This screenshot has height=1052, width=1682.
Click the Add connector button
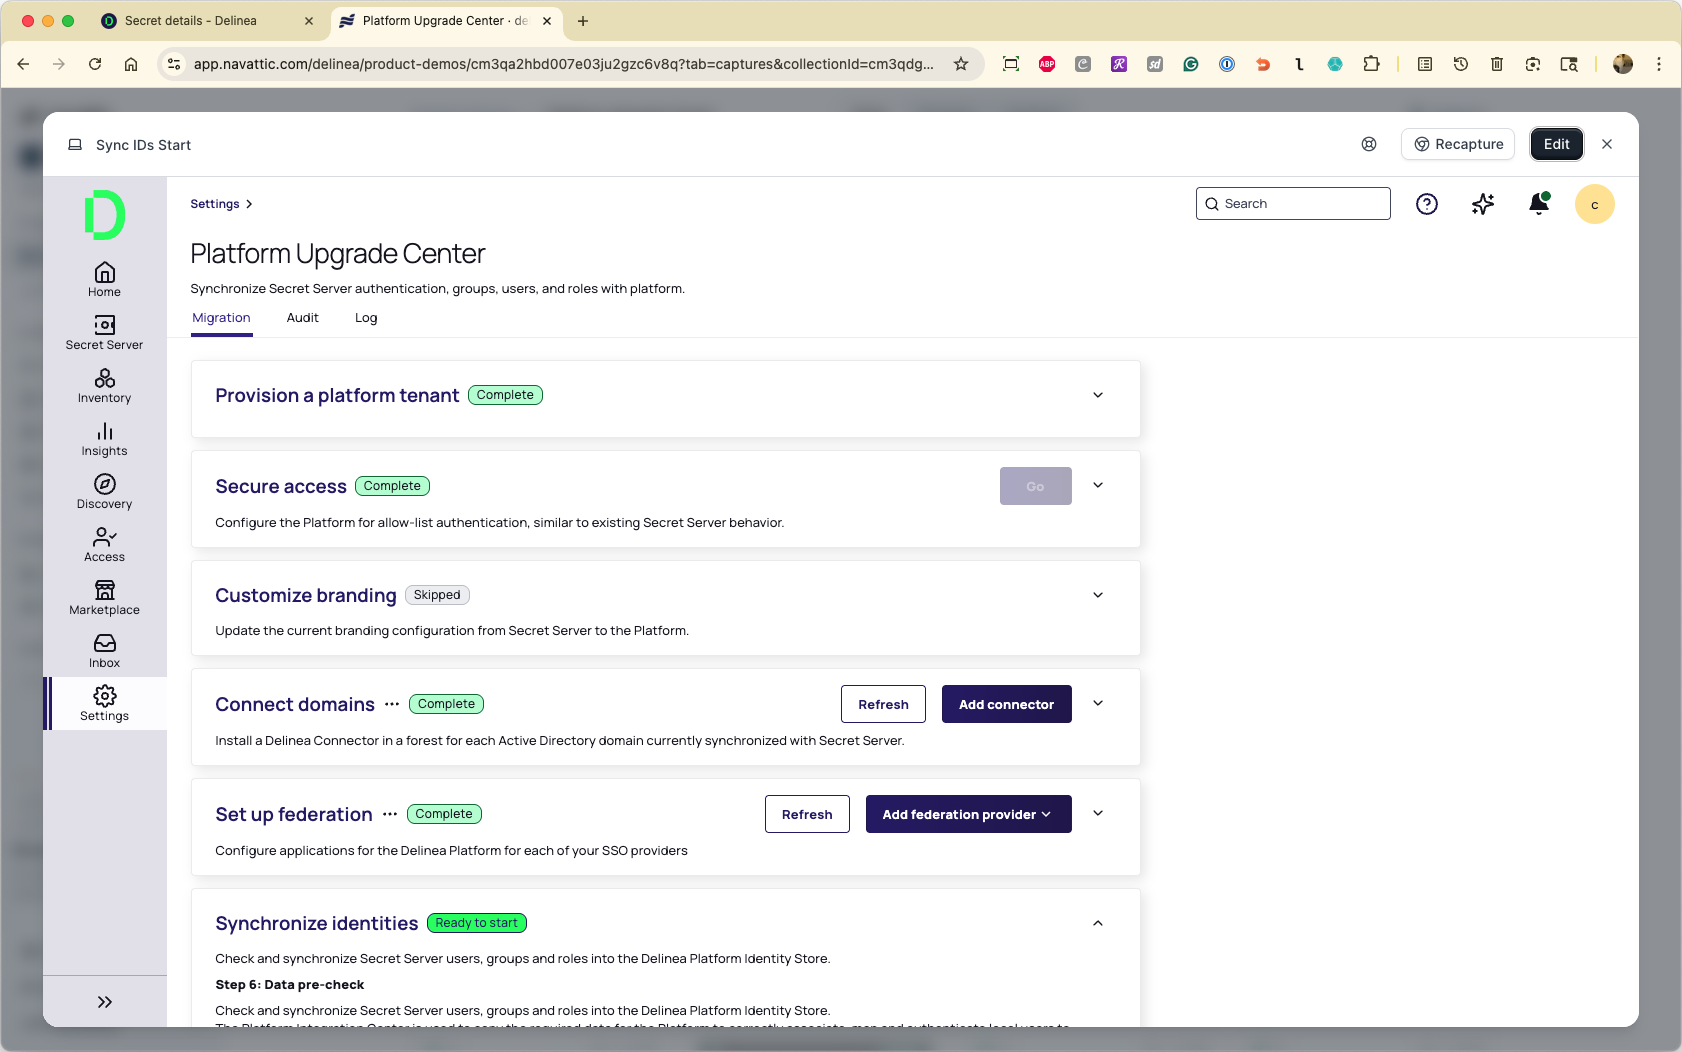pyautogui.click(x=1006, y=704)
